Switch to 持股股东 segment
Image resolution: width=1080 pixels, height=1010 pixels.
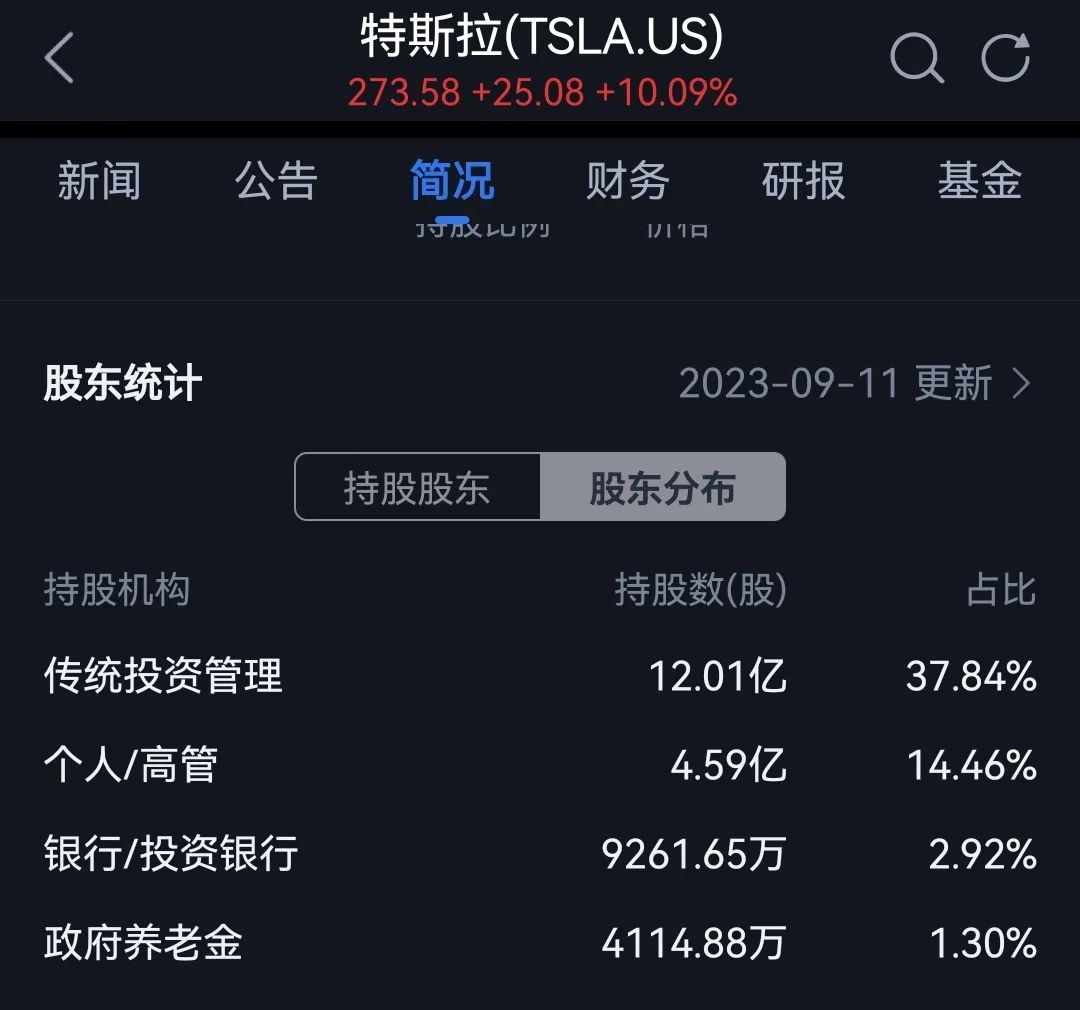coord(417,487)
